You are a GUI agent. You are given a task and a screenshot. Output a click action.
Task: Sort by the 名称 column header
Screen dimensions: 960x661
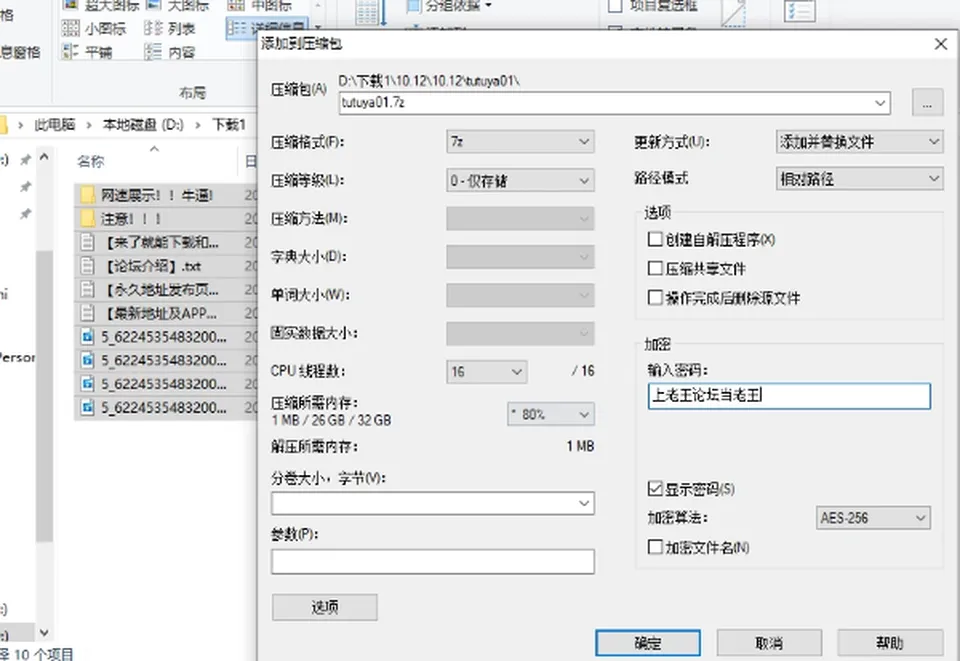(x=91, y=162)
